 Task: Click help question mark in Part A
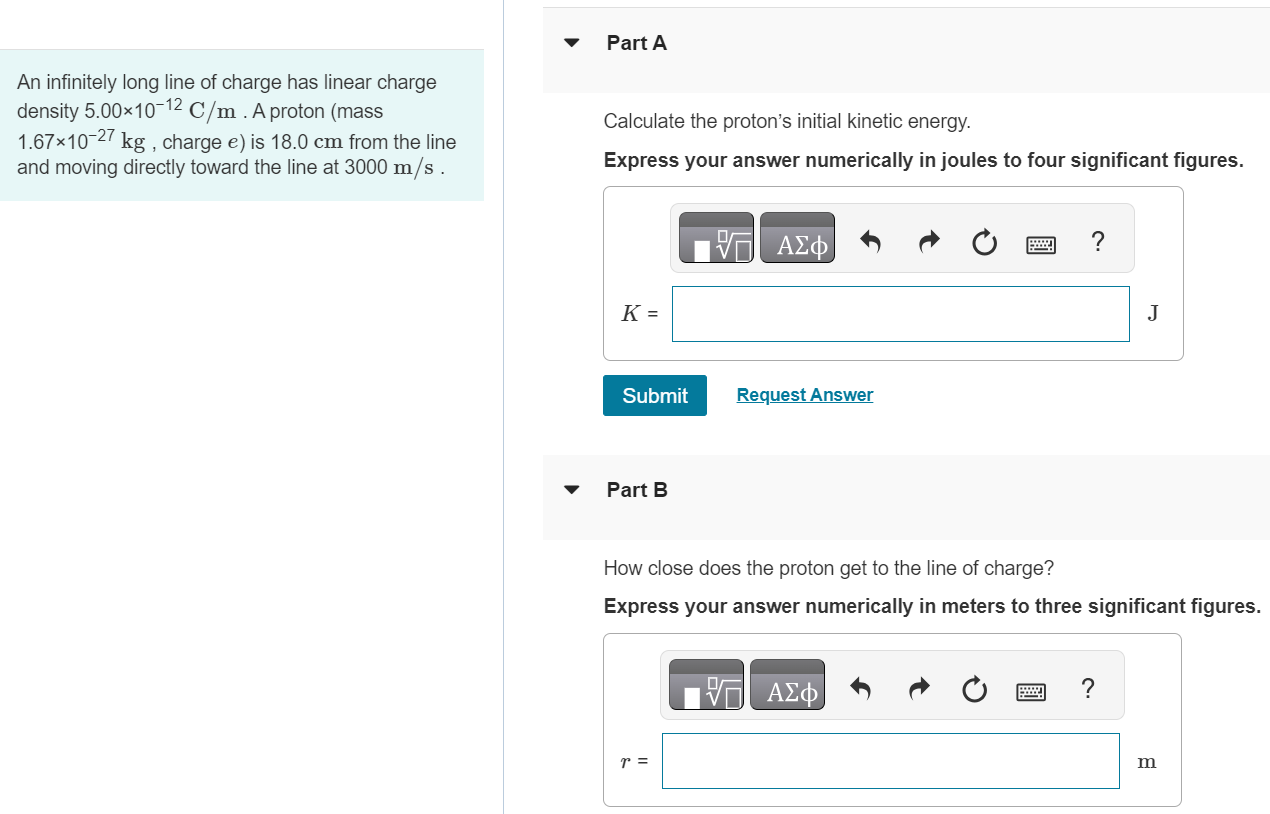point(1098,241)
